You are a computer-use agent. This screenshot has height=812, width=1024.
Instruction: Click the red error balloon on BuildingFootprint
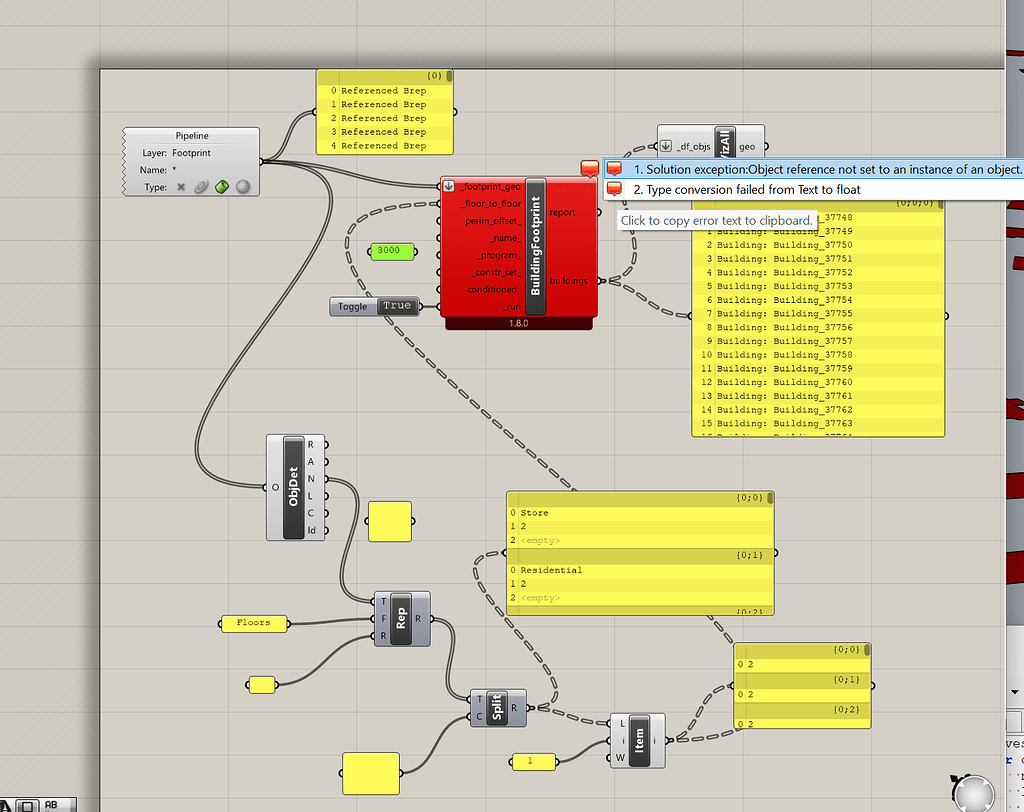click(590, 169)
